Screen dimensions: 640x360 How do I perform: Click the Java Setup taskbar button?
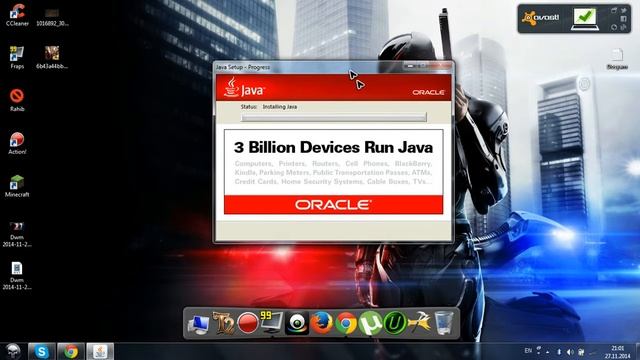[100, 351]
